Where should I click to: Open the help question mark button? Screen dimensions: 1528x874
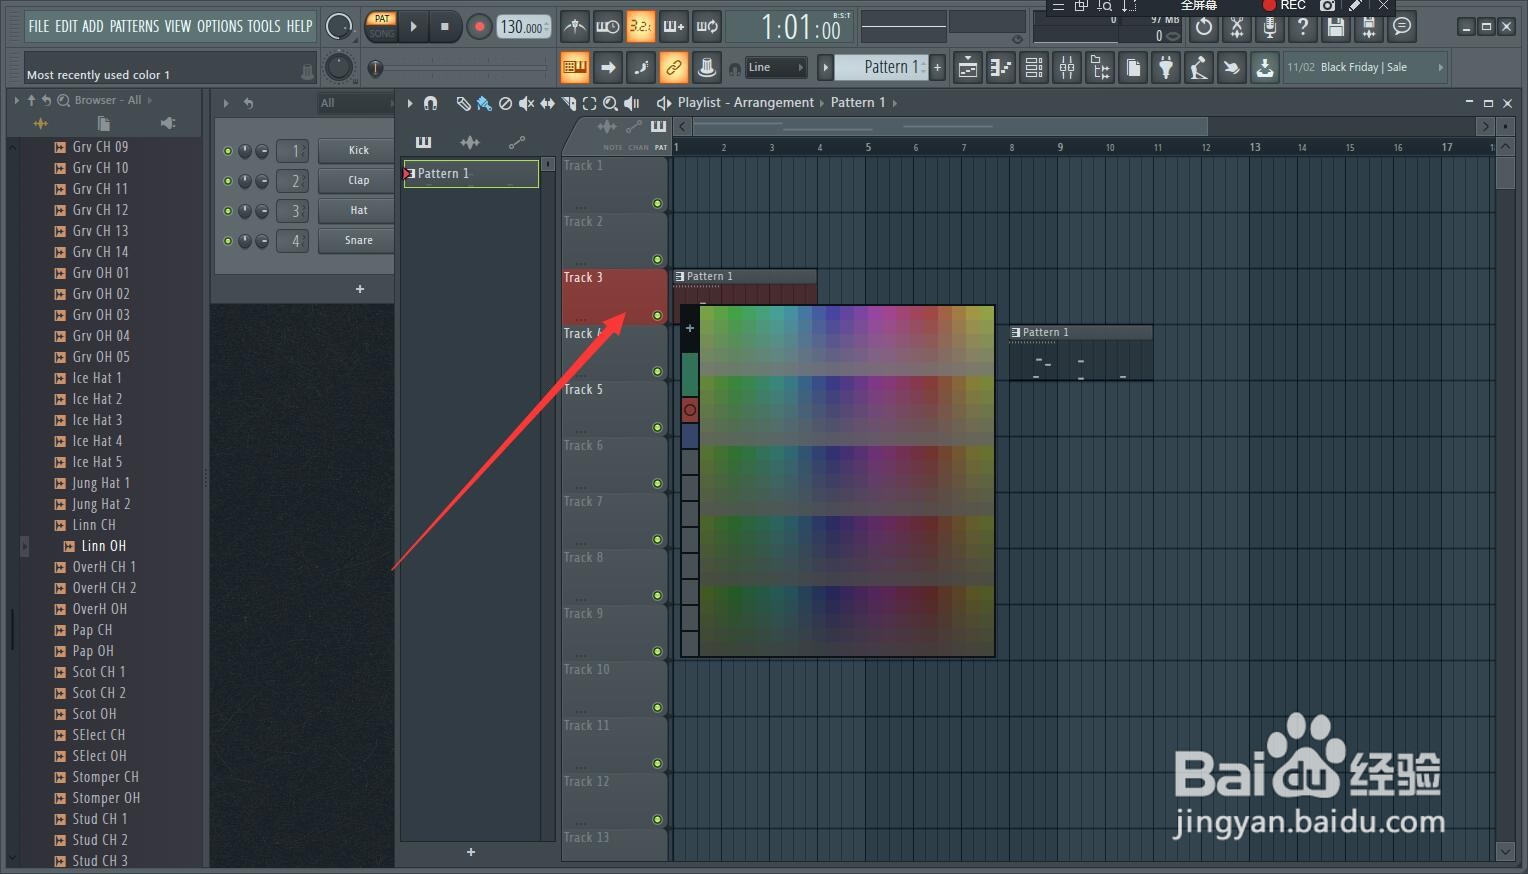1303,27
